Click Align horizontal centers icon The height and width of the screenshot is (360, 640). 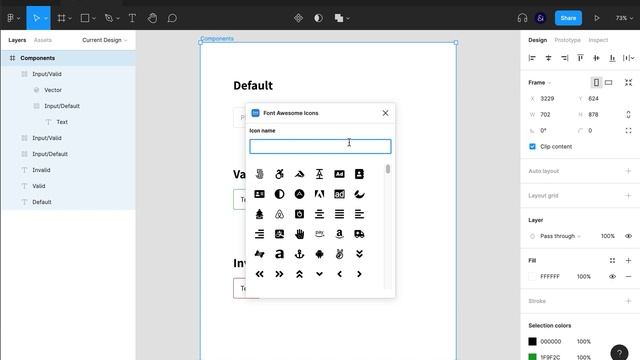548,58
